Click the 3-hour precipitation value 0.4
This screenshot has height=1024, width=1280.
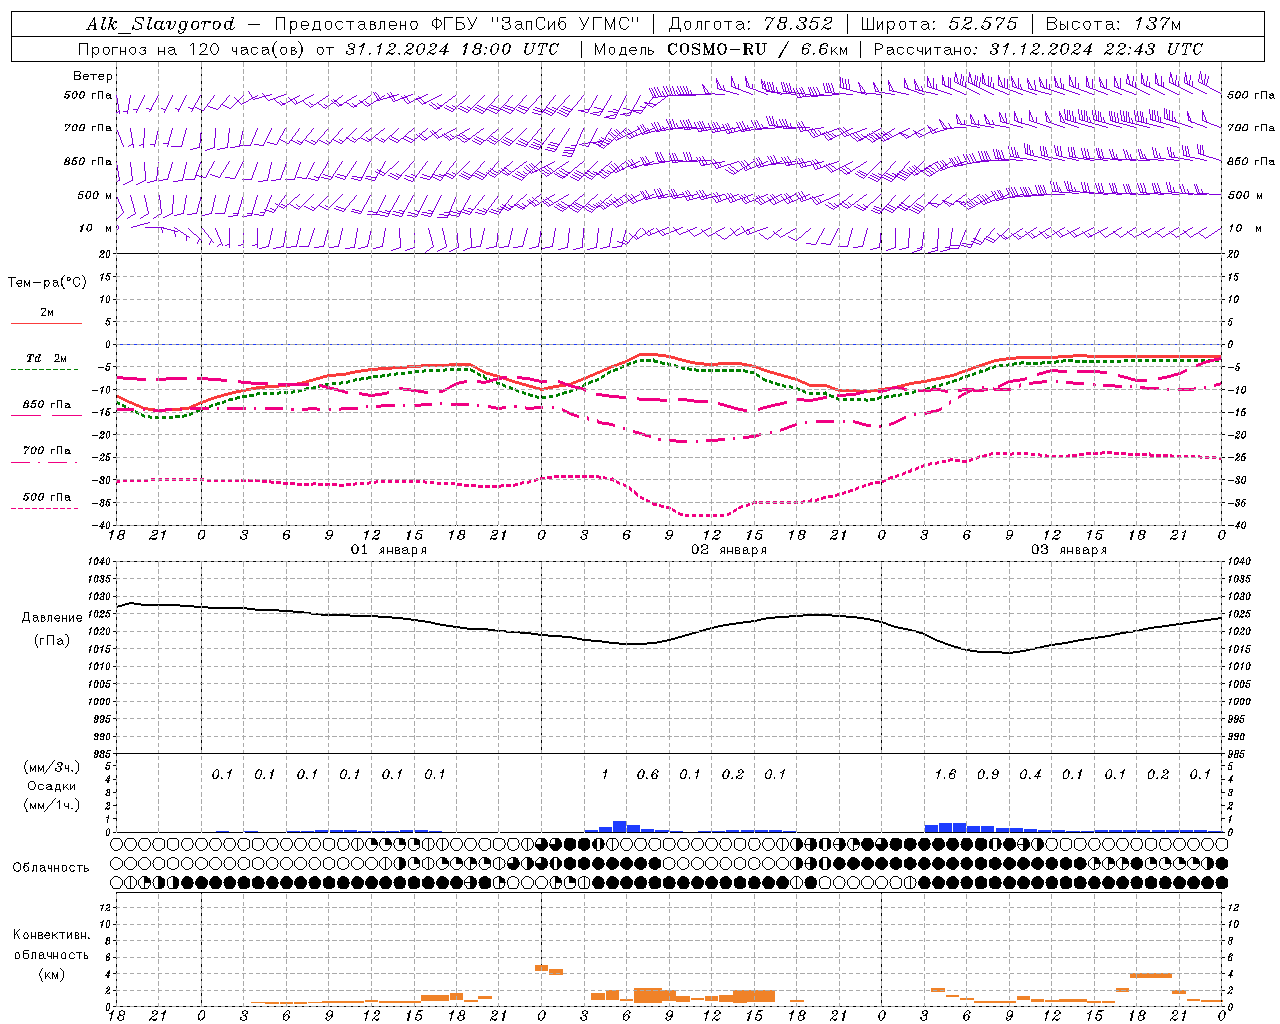click(1030, 774)
